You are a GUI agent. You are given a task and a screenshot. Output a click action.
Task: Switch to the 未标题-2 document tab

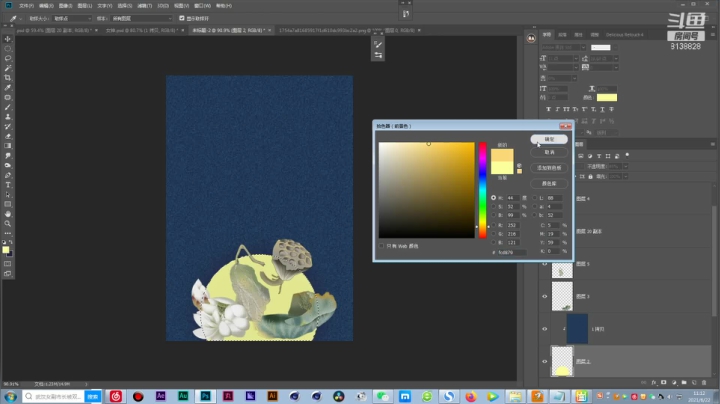[x=231, y=30]
